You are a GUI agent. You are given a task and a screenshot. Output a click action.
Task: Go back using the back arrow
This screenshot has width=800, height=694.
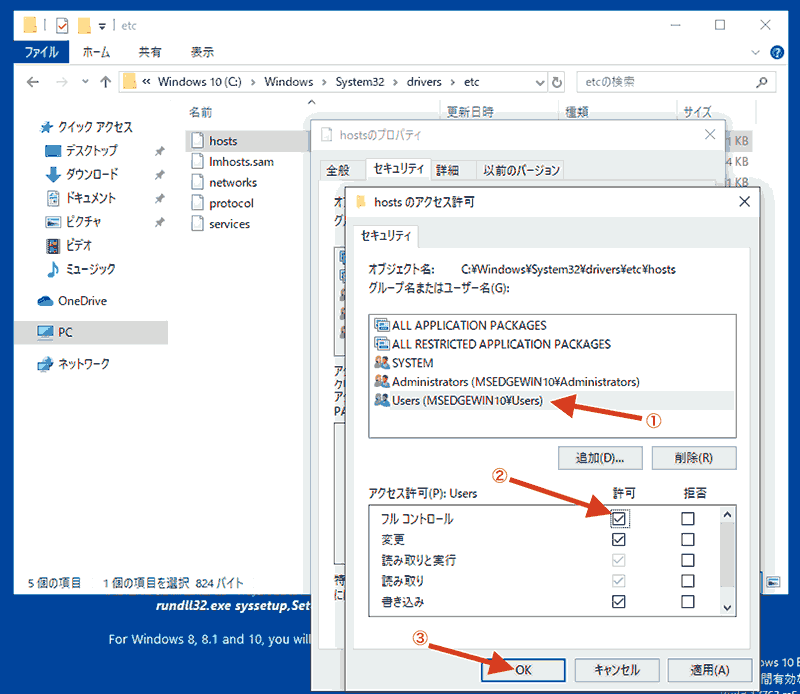pyautogui.click(x=32, y=82)
